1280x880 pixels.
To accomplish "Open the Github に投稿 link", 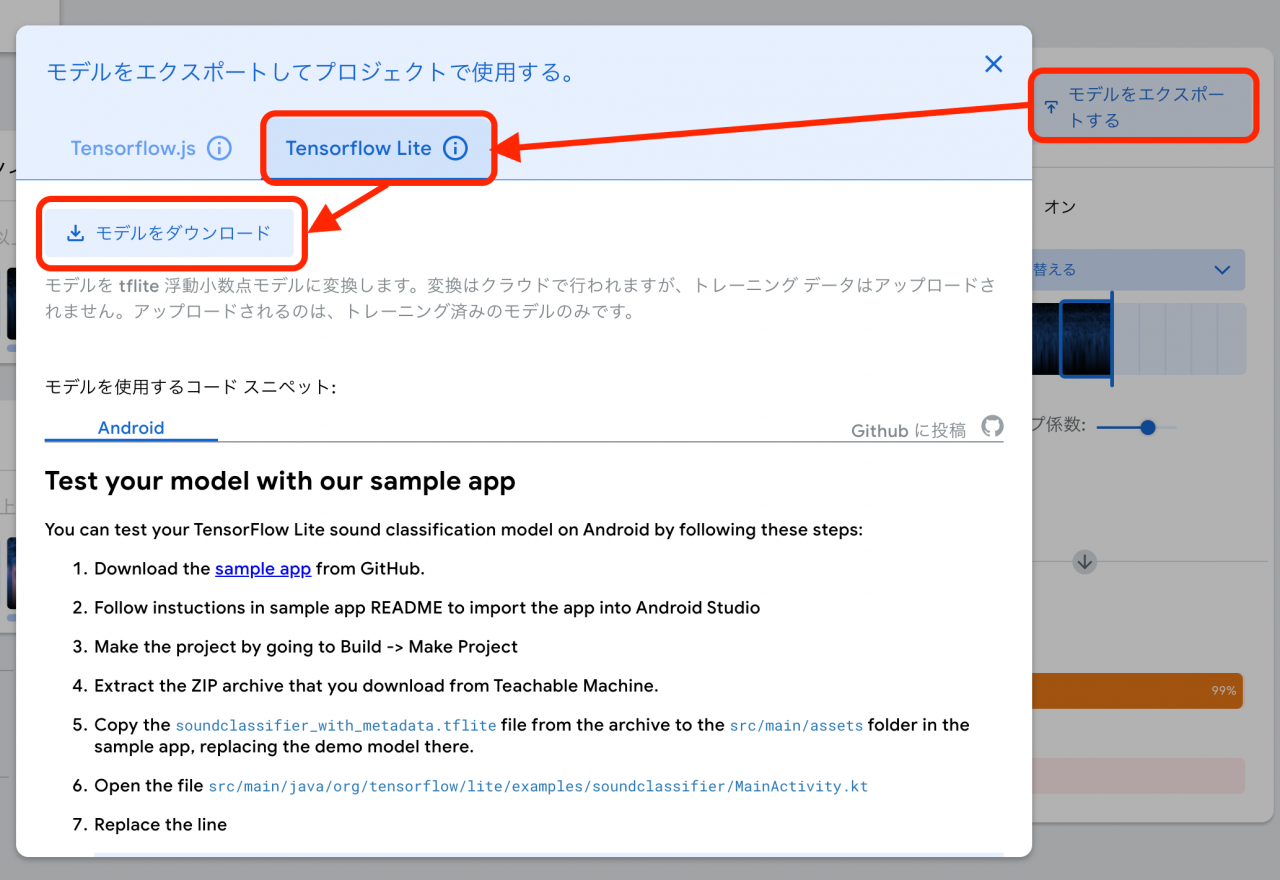I will click(x=908, y=430).
